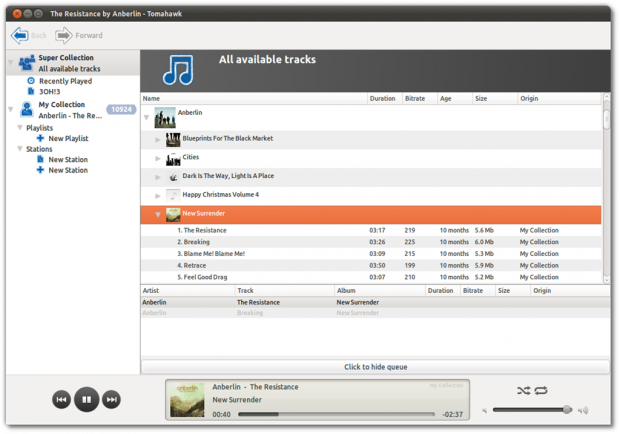The image size is (620, 434).
Task: Pause playback with the pause button
Action: (x=87, y=400)
